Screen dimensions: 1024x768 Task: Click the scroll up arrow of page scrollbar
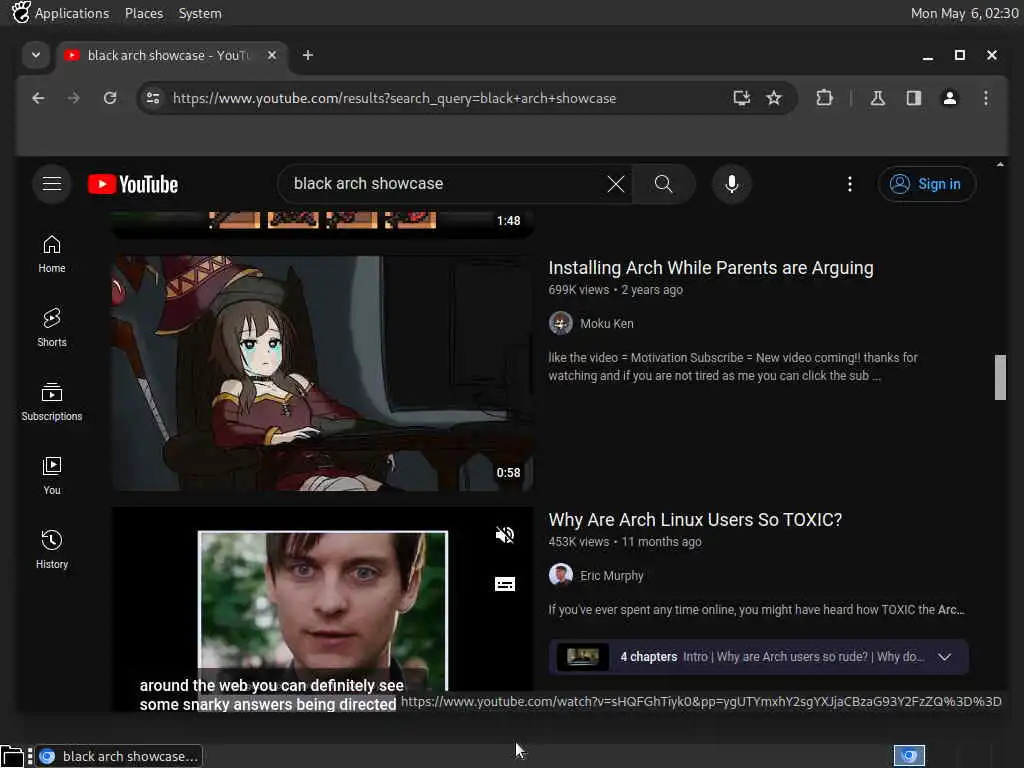pos(1000,165)
